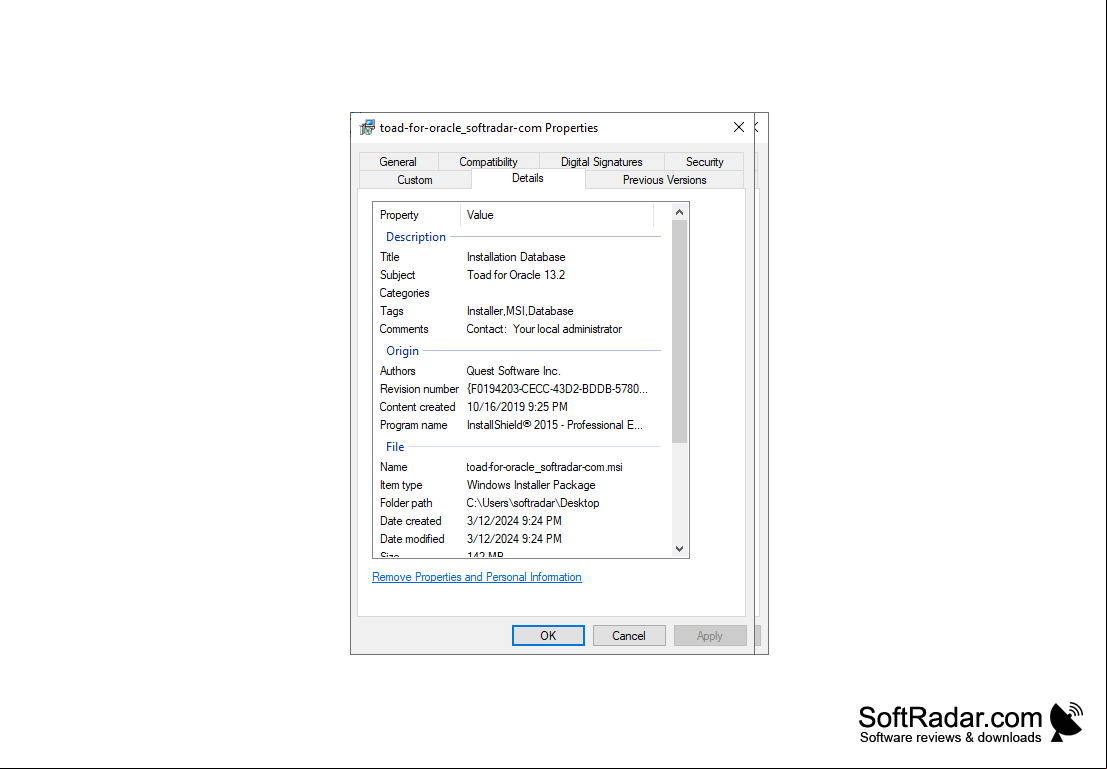
Task: Select the Subject value Toad for Oracle 13.2
Action: [x=516, y=275]
